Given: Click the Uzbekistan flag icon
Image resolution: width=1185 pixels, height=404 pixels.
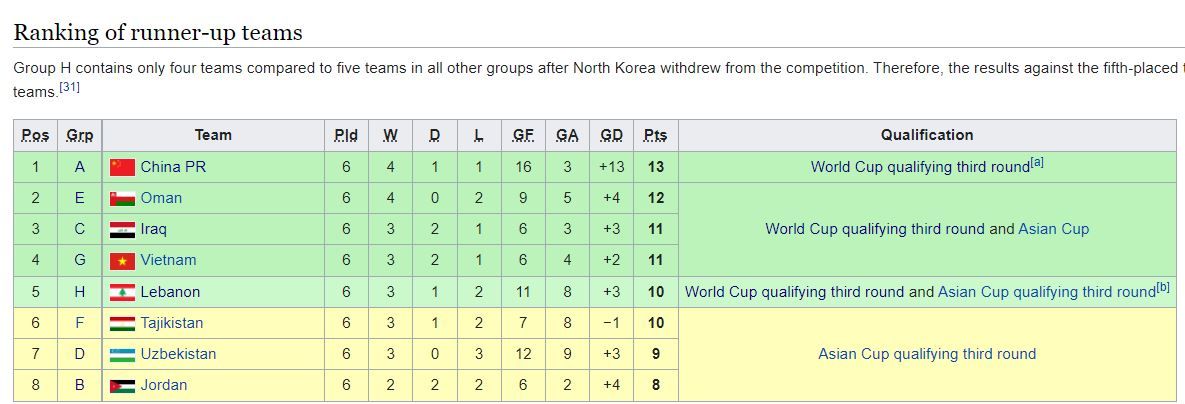Looking at the screenshot, I should tap(122, 354).
